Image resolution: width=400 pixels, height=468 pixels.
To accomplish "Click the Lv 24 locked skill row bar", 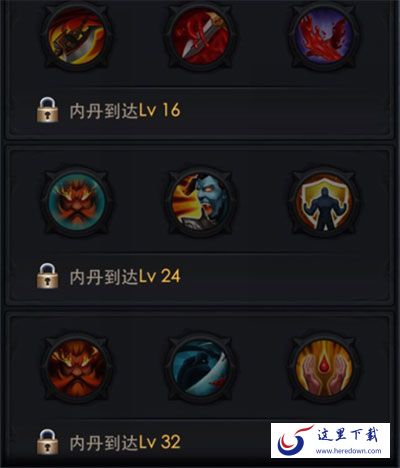I will pyautogui.click(x=198, y=276).
